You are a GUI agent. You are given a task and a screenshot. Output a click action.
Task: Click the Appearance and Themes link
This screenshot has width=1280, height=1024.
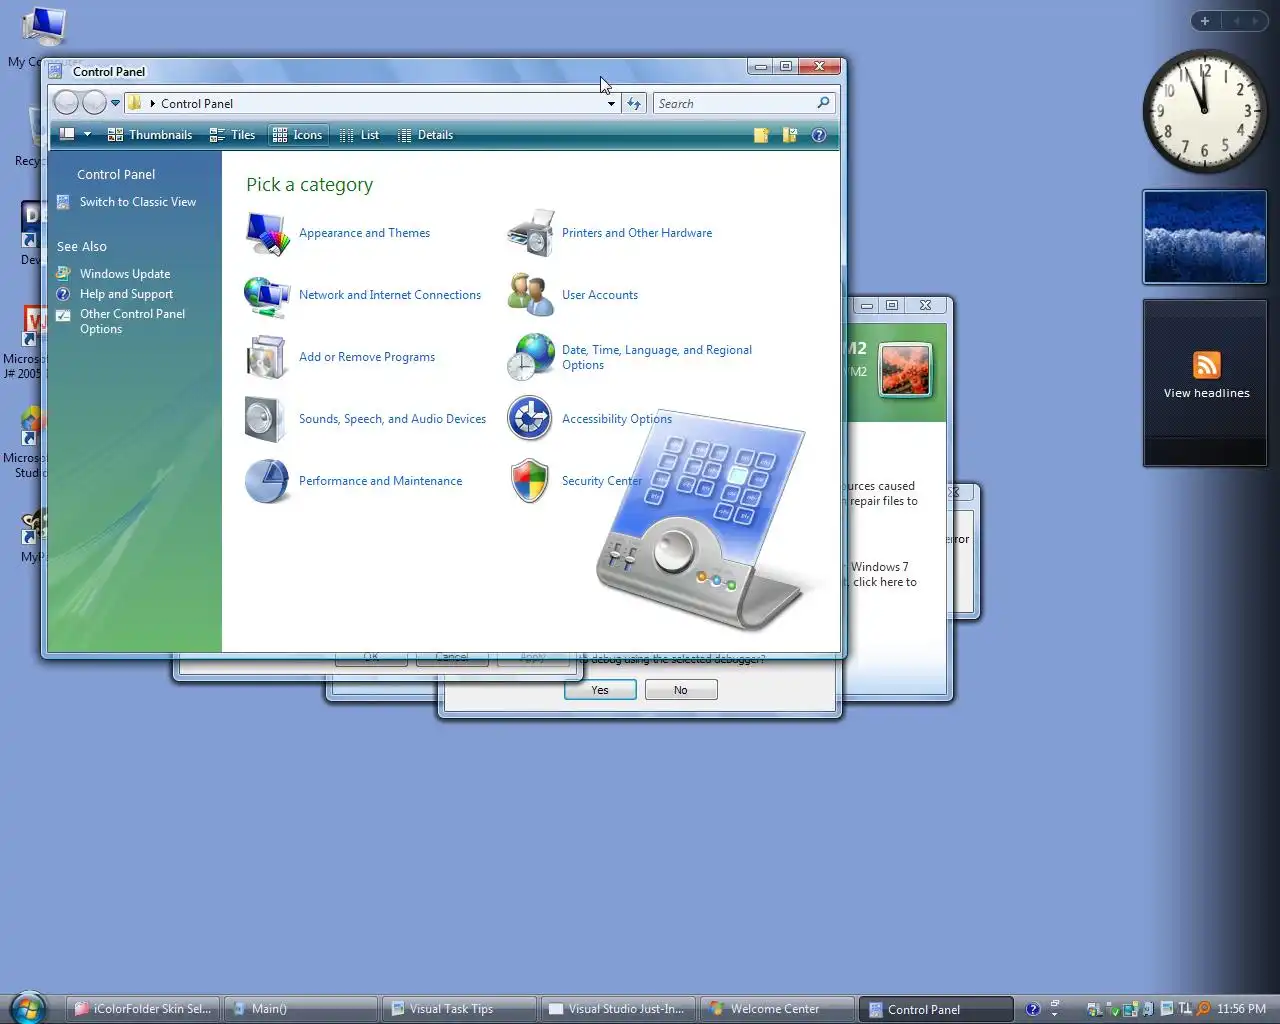364,233
